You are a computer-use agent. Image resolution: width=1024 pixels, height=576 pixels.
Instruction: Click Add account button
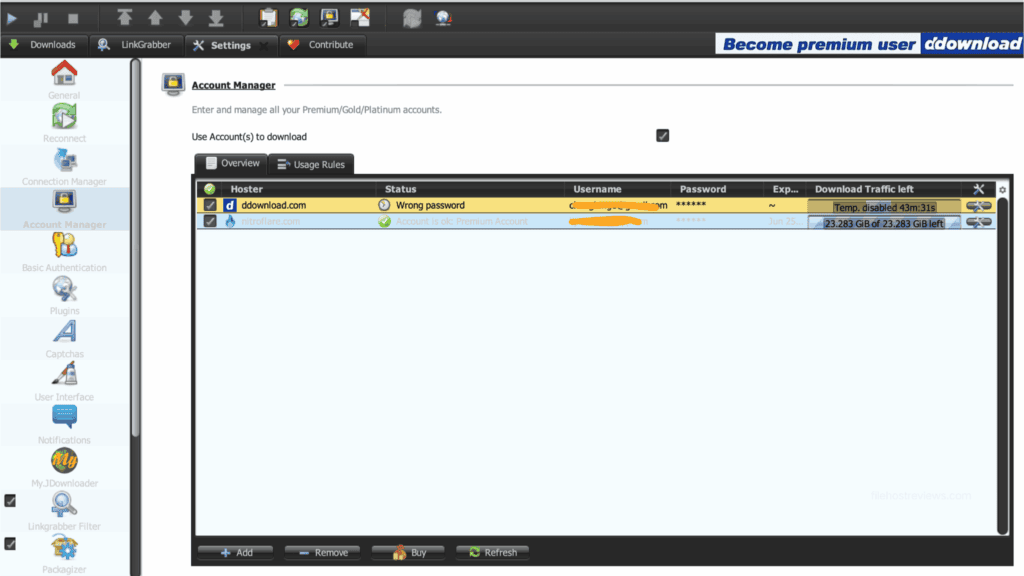[x=236, y=552]
